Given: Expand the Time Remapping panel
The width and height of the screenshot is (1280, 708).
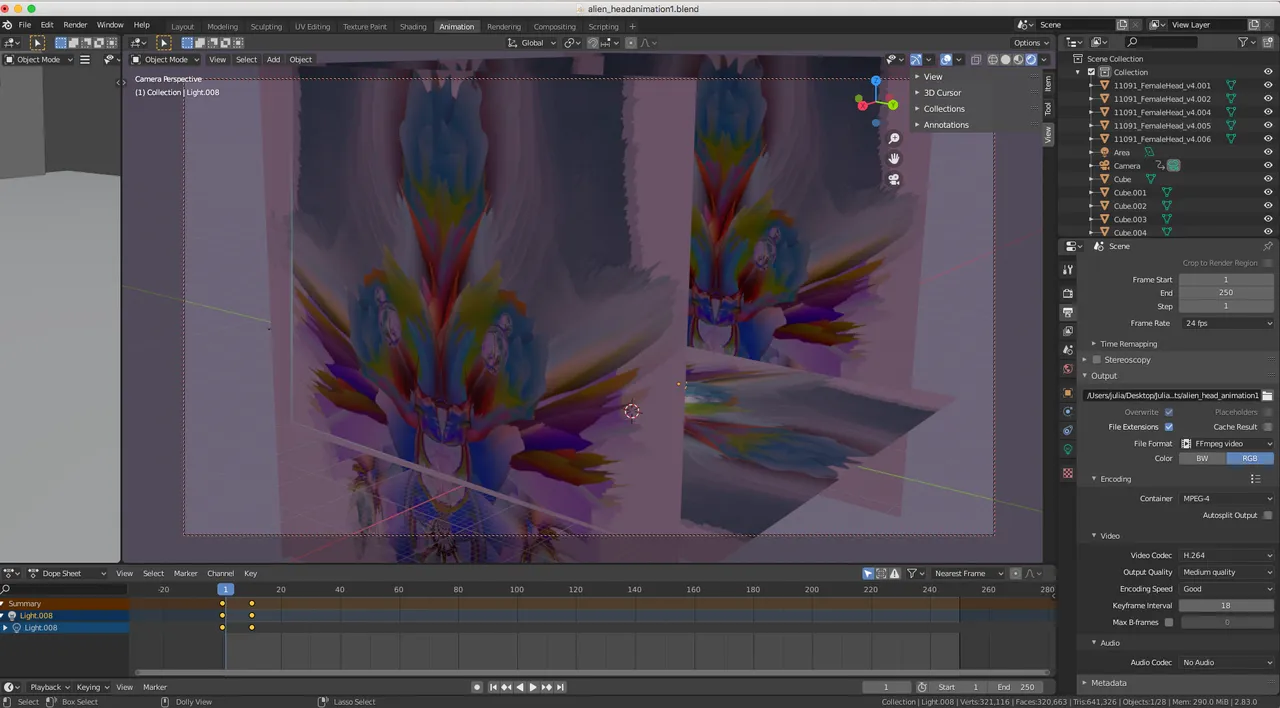Looking at the screenshot, I should 1128,343.
